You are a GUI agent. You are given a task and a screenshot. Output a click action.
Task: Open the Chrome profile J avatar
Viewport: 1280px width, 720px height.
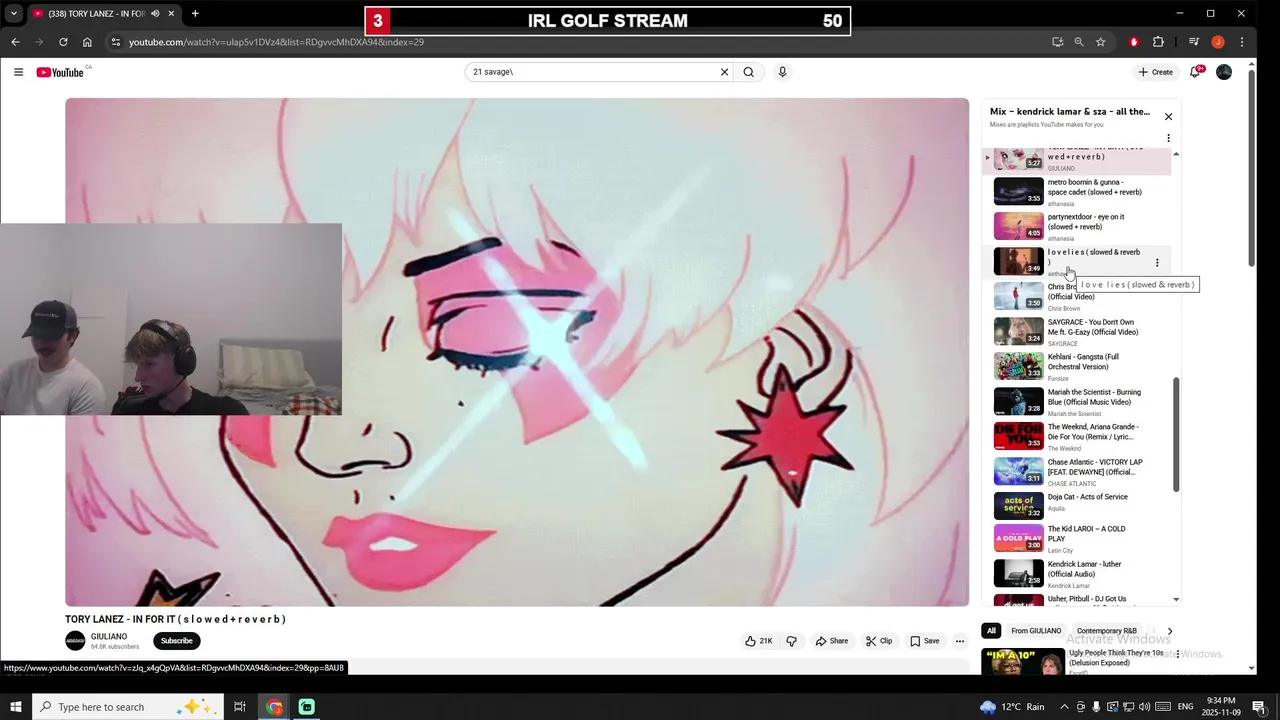point(1218,42)
